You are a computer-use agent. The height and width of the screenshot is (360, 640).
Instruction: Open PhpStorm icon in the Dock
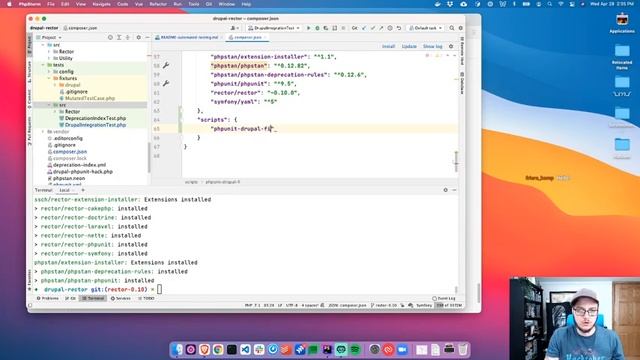click(x=327, y=350)
